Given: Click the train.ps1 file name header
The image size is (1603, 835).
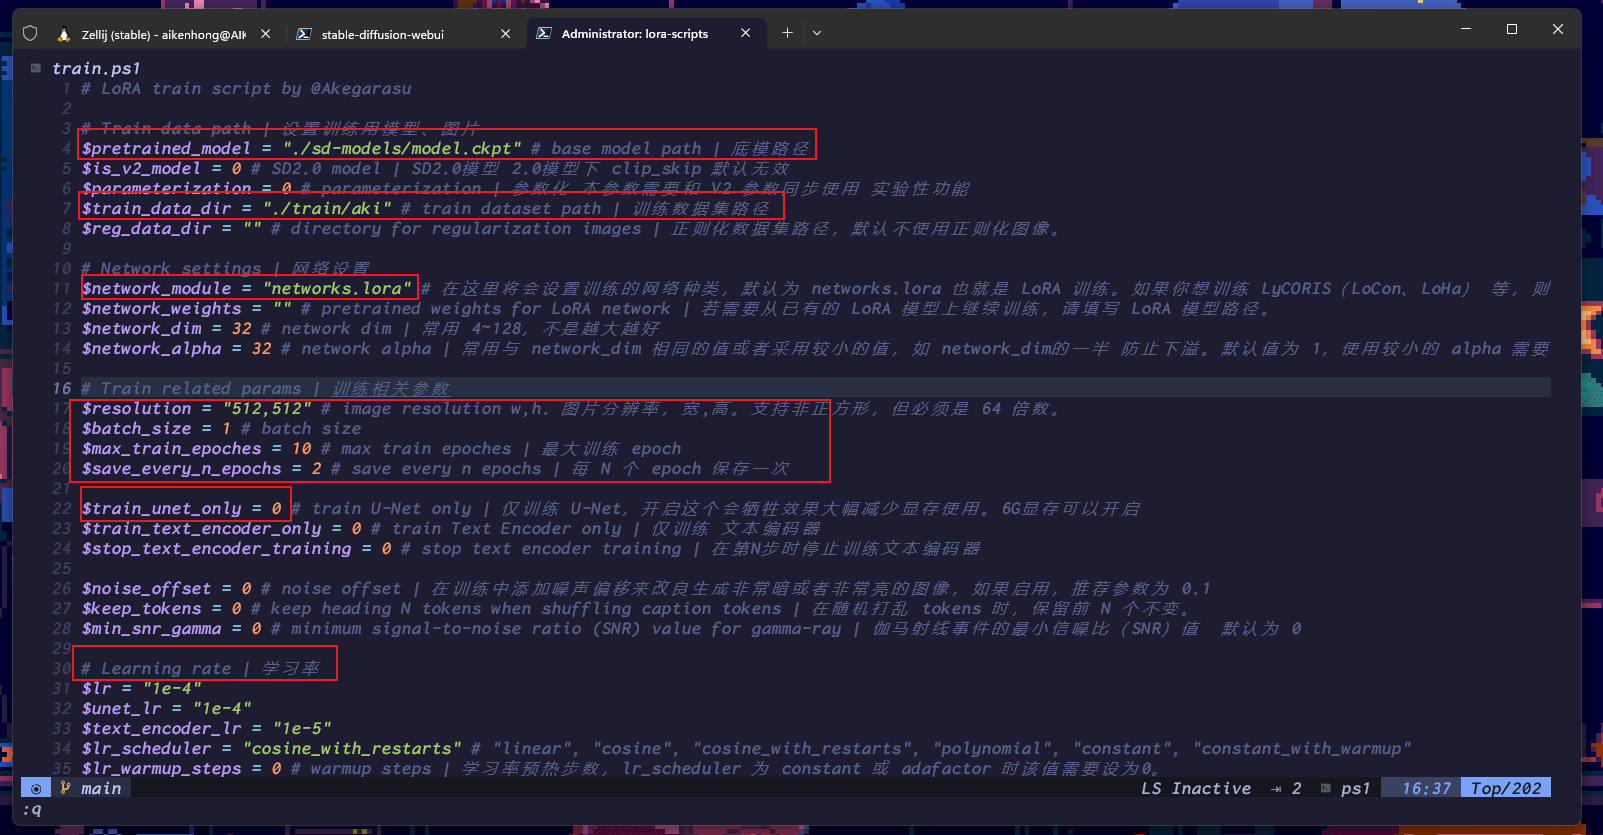Looking at the screenshot, I should pos(96,68).
